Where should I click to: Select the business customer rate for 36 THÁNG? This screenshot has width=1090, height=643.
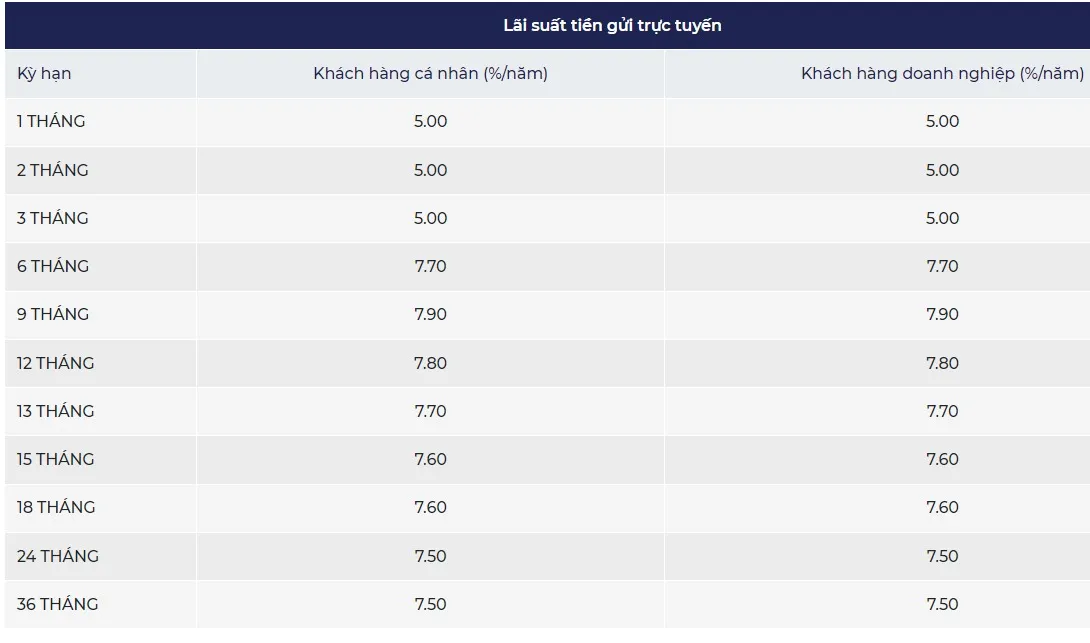click(x=942, y=604)
